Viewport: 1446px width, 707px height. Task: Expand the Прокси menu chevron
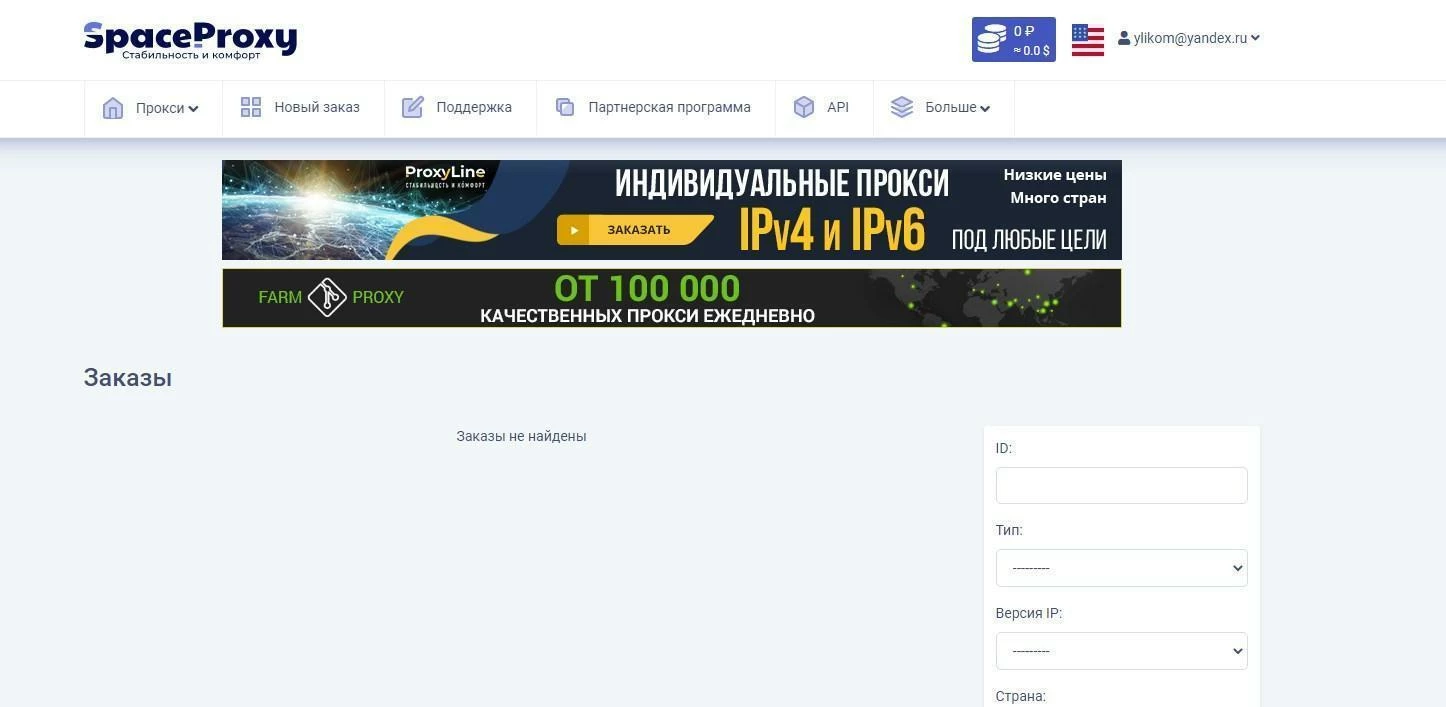(193, 109)
